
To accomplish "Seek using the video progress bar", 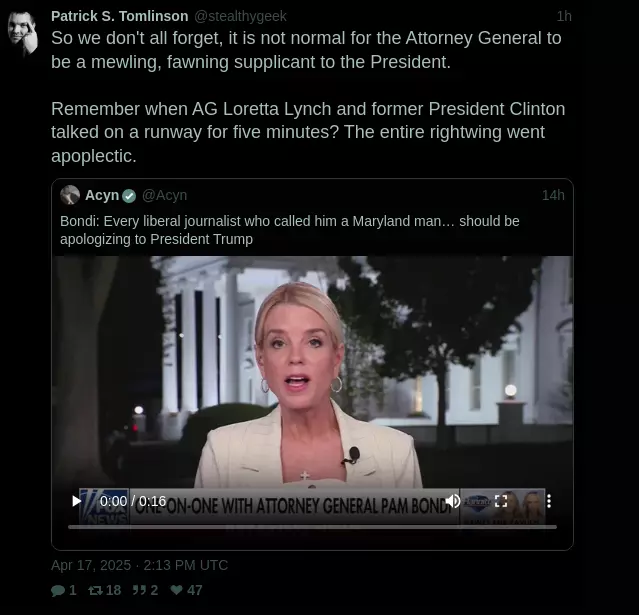I will click(312, 527).
